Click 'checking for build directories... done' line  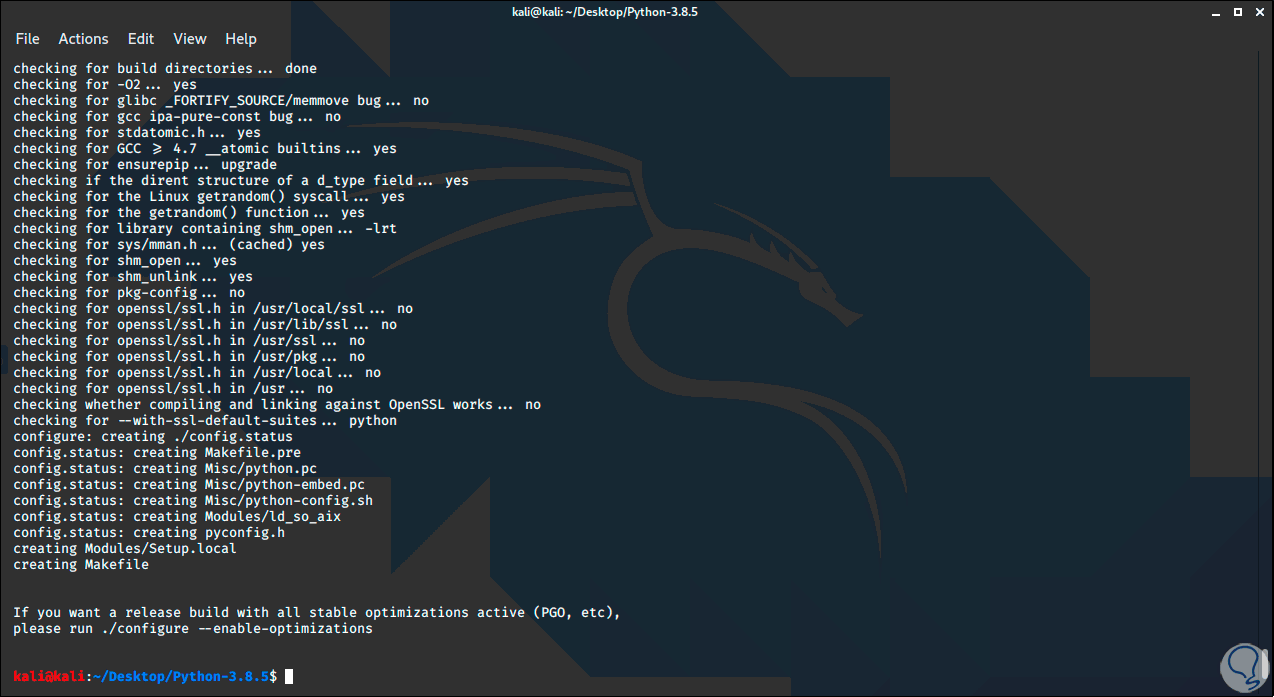coord(165,69)
